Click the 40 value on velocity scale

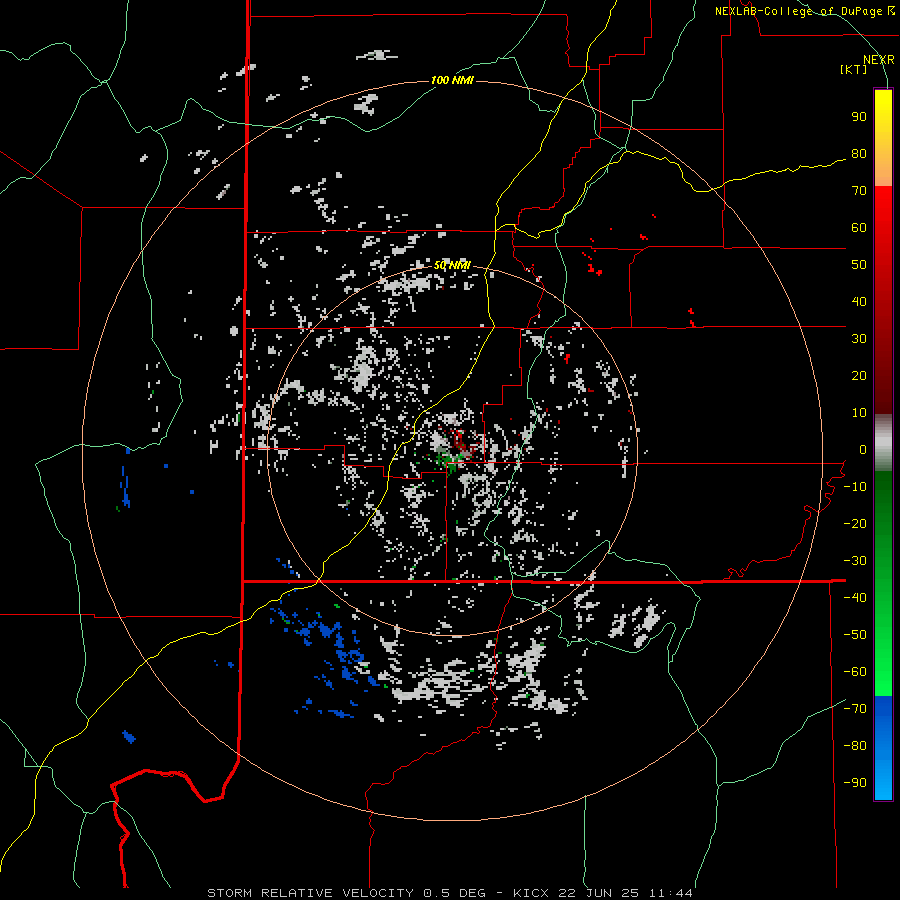tap(859, 302)
